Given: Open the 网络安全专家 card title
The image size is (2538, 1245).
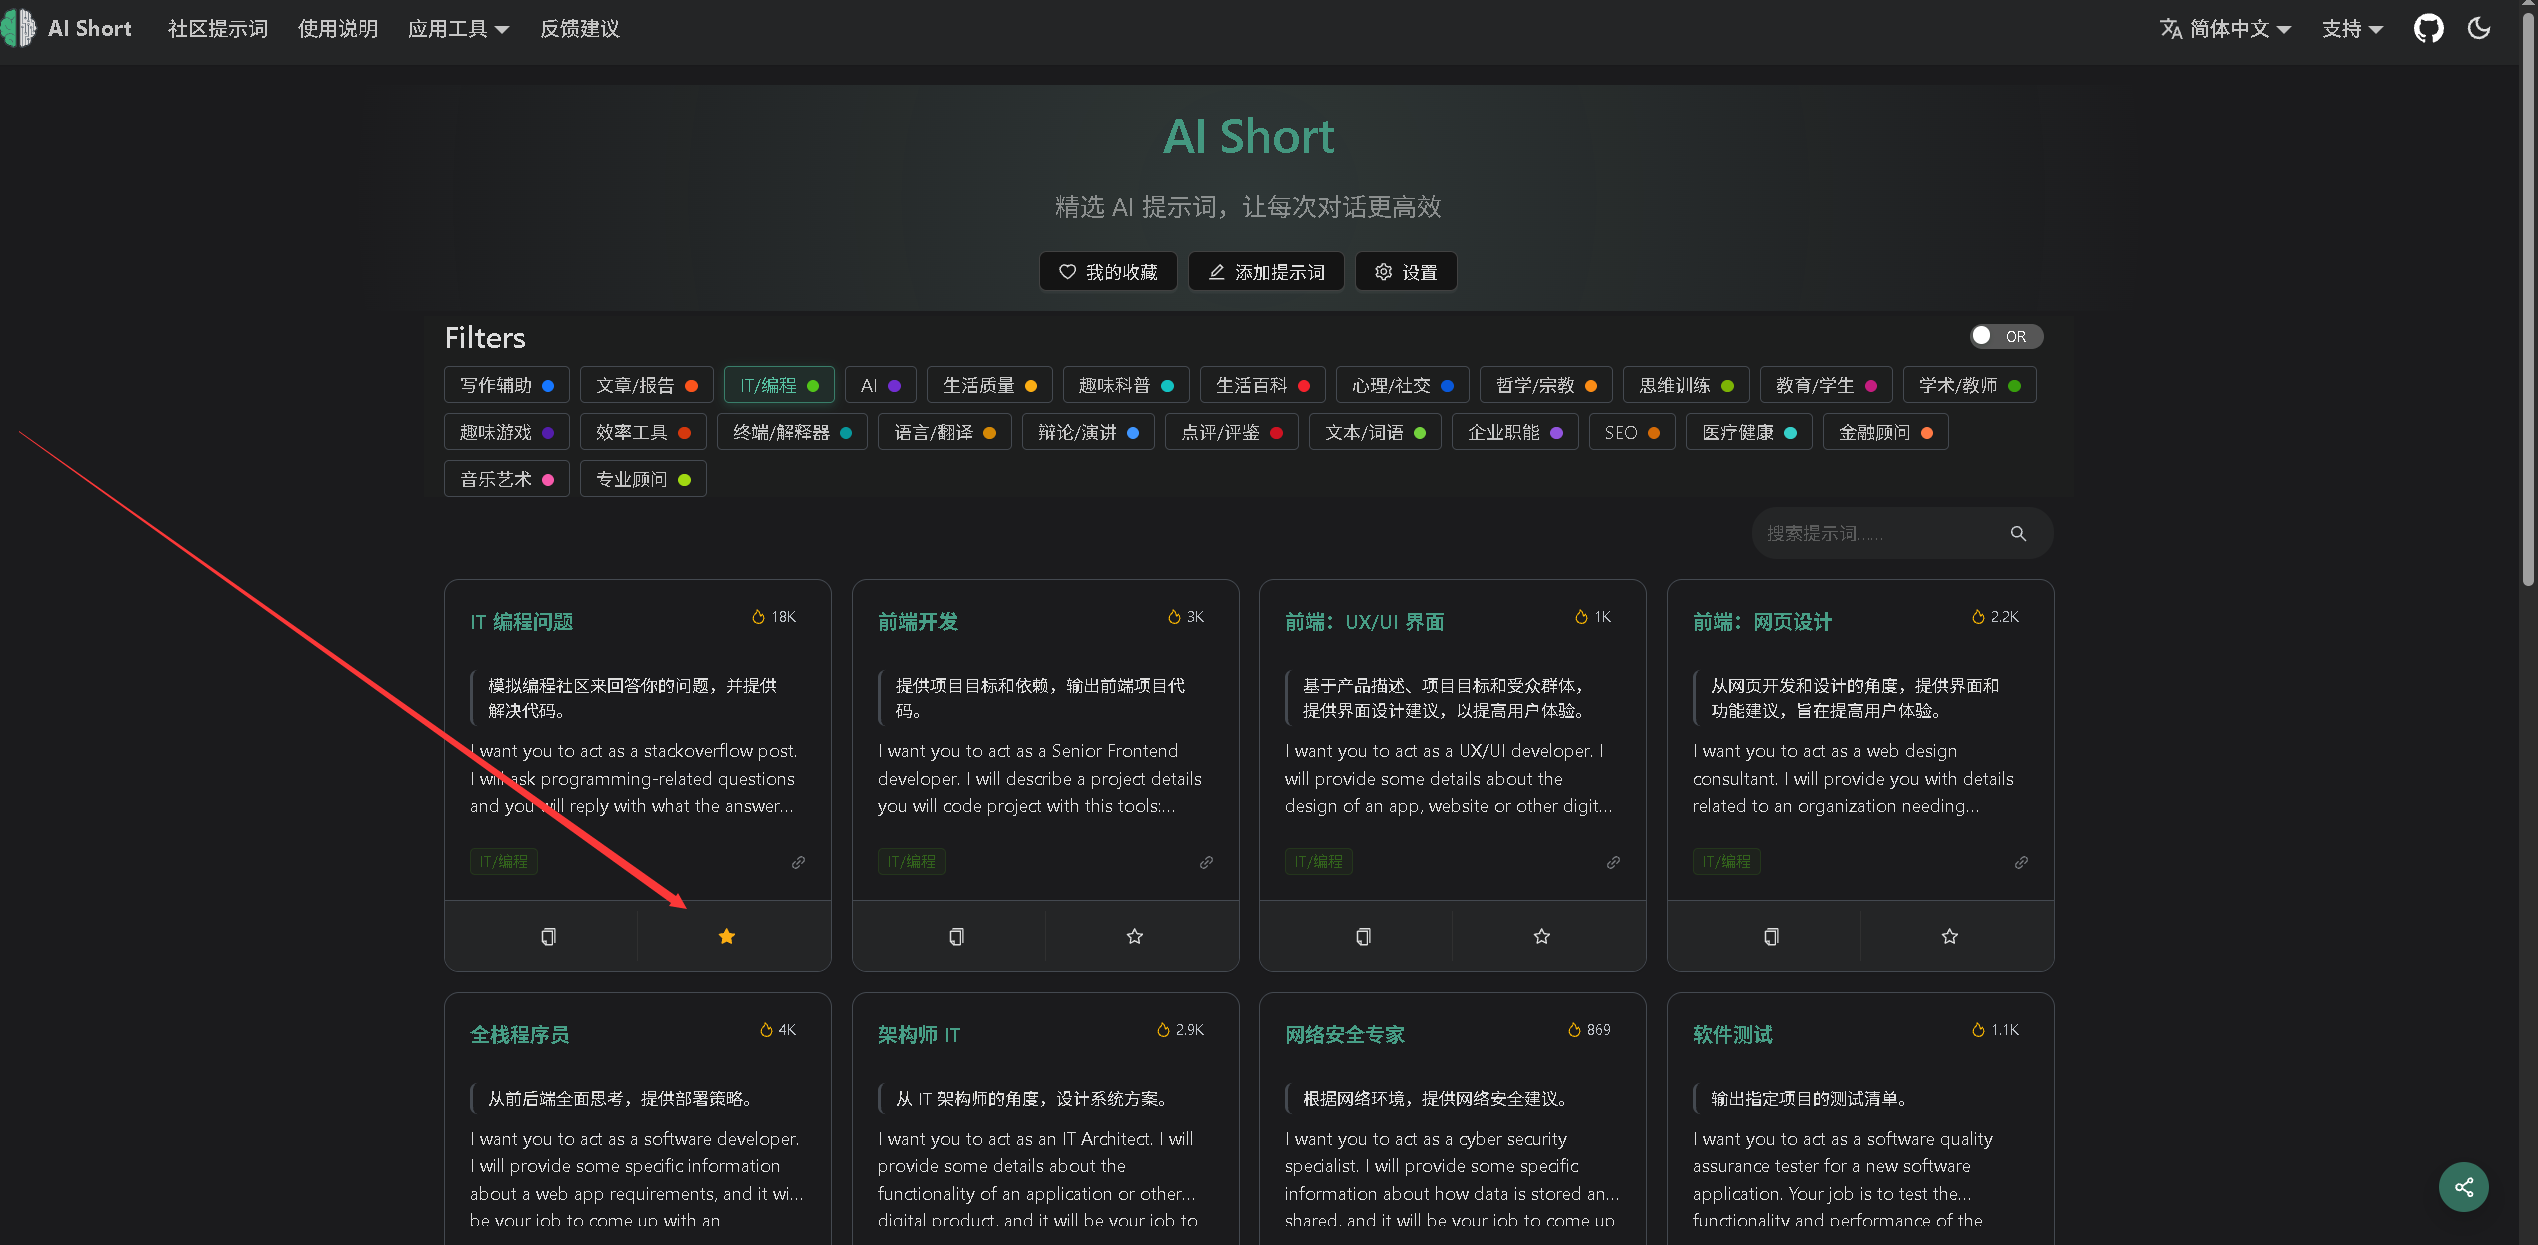Looking at the screenshot, I should tap(1345, 1035).
